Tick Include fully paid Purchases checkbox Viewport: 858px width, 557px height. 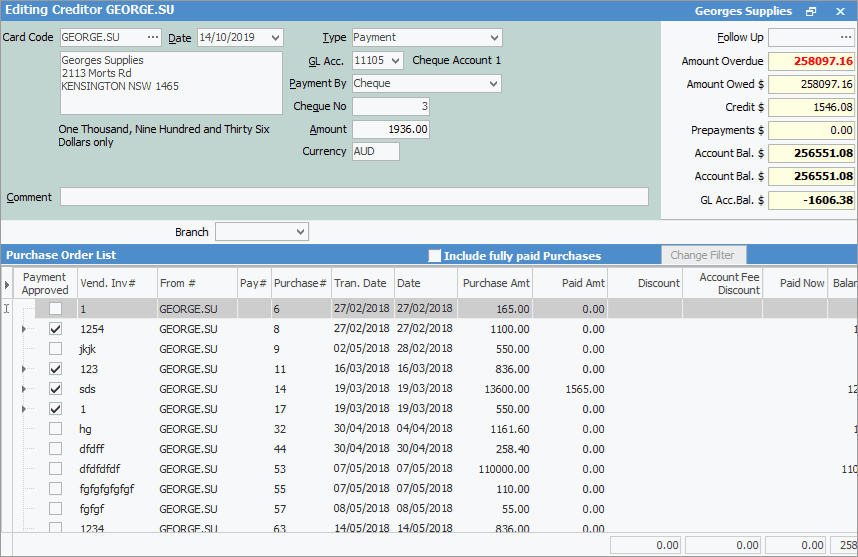pos(435,256)
